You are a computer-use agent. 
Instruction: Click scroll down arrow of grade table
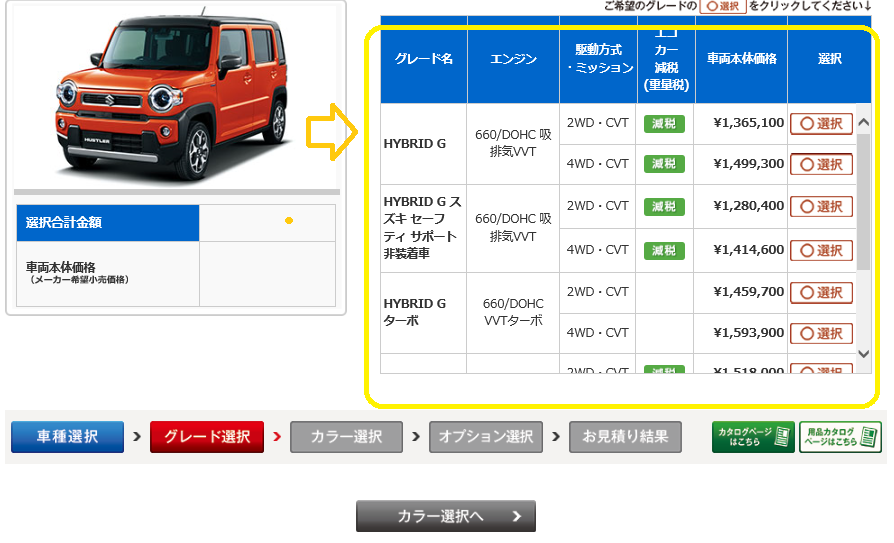coord(863,354)
